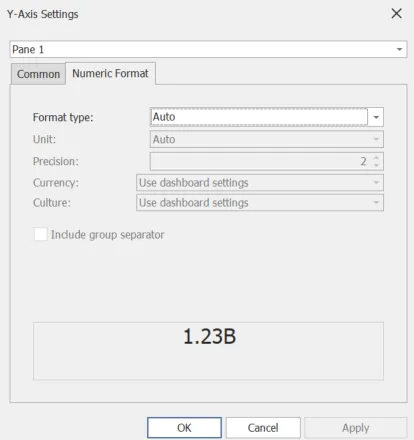The image size is (414, 440).
Task: Select the Numeric Format tab
Action: pyautogui.click(x=110, y=73)
